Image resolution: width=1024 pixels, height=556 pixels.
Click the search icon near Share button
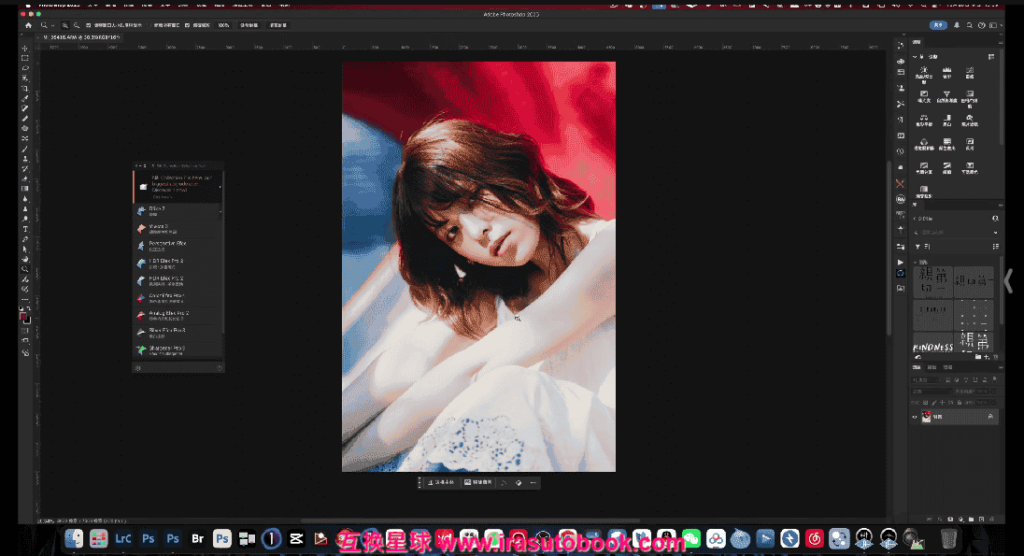pyautogui.click(x=969, y=25)
